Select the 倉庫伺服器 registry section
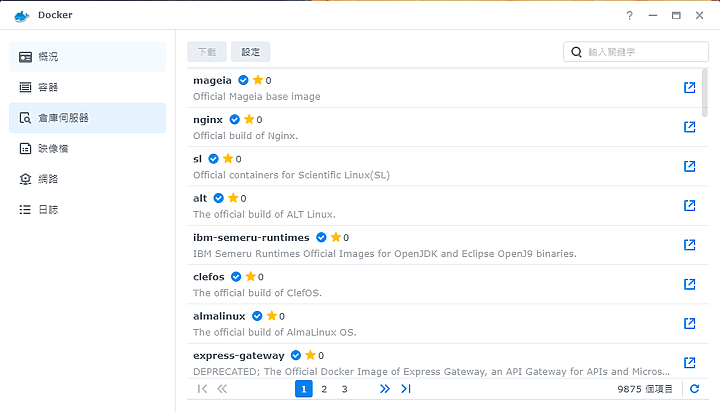The image size is (720, 412). [87, 118]
